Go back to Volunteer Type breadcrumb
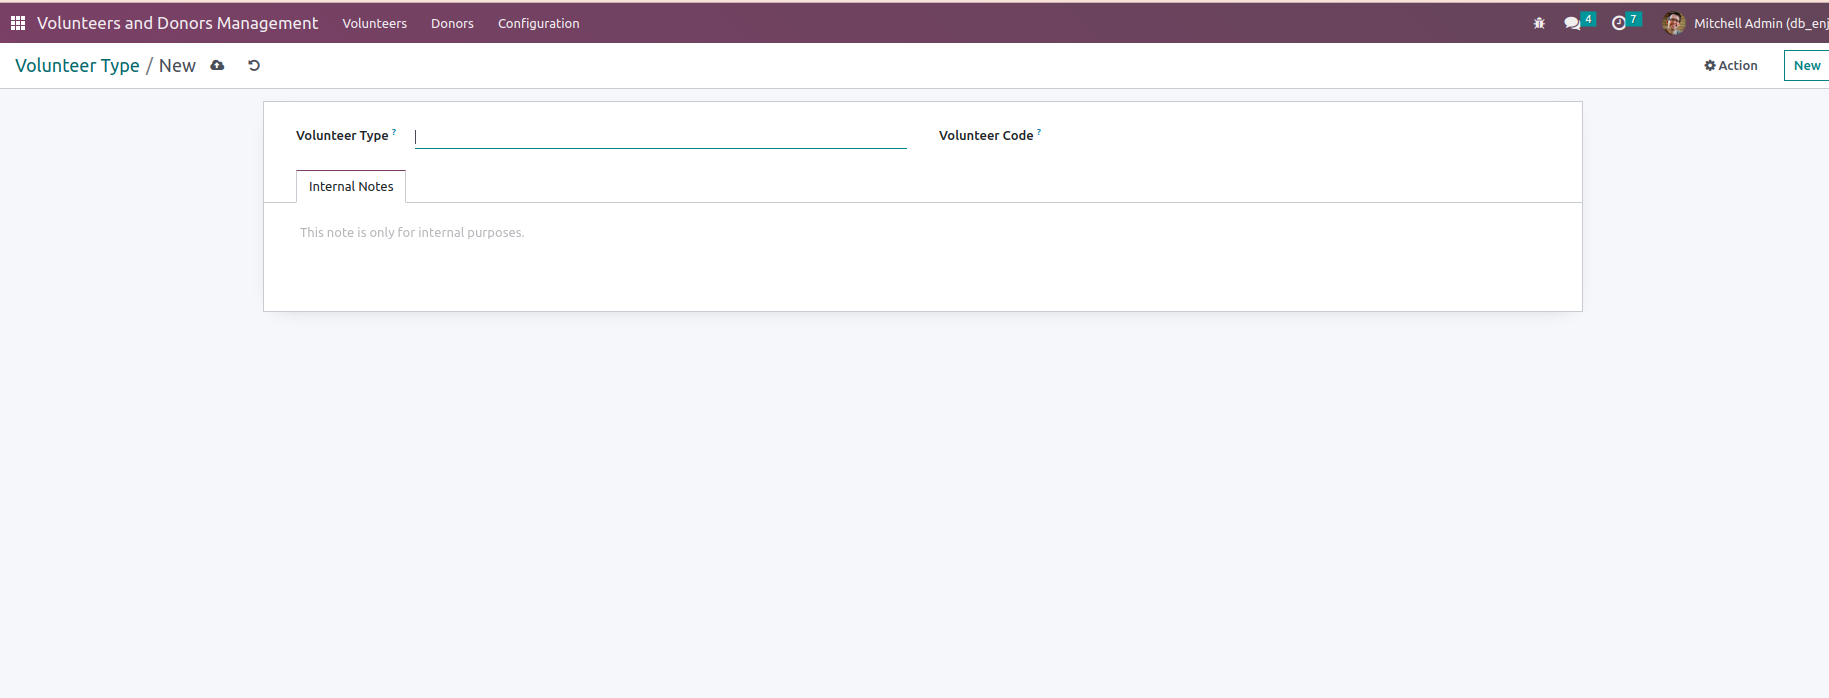The image size is (1829, 698). click(77, 65)
